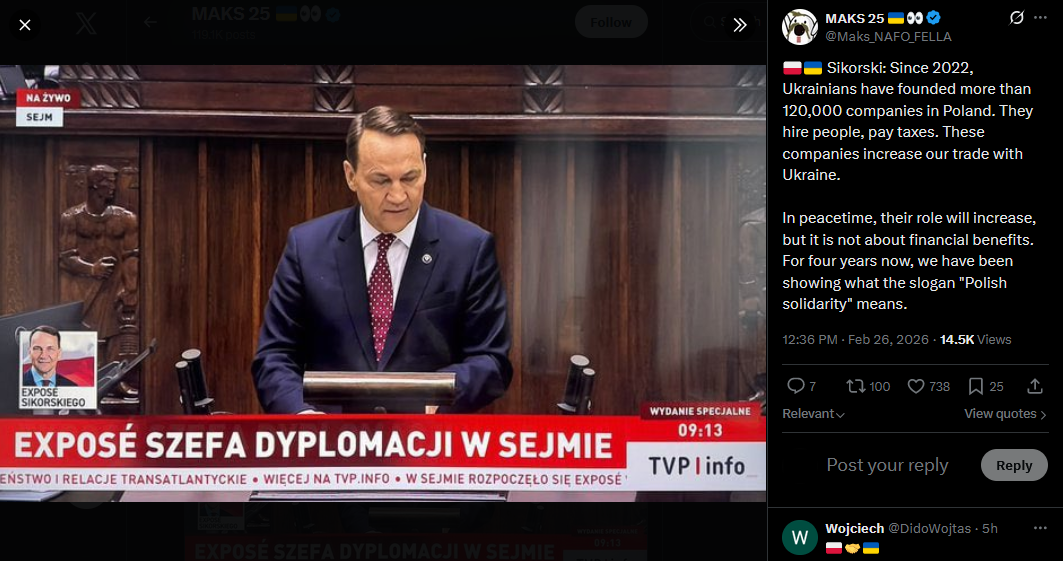This screenshot has width=1063, height=561.
Task: Open Relevant sort dropdown
Action: point(814,414)
